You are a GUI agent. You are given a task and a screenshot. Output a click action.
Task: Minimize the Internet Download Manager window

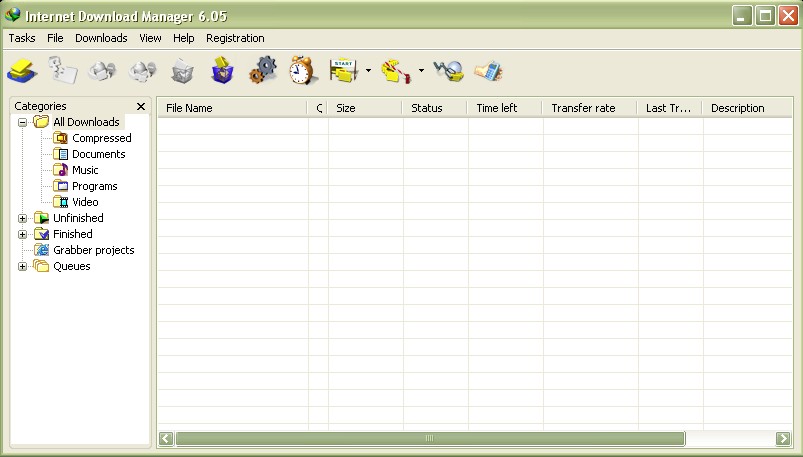click(742, 16)
